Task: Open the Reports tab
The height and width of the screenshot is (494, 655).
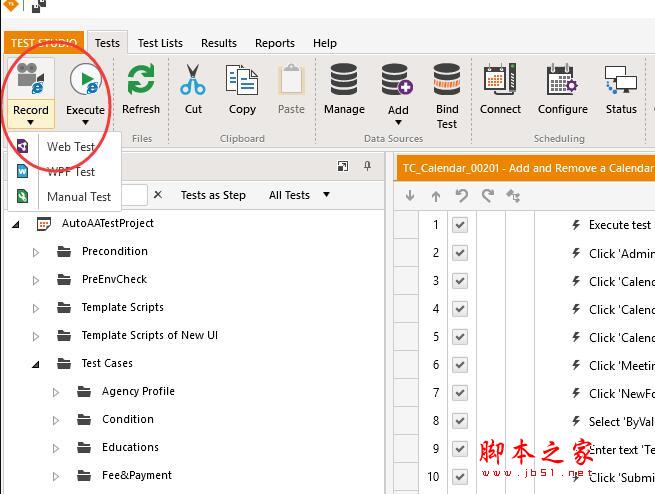Action: pyautogui.click(x=274, y=43)
